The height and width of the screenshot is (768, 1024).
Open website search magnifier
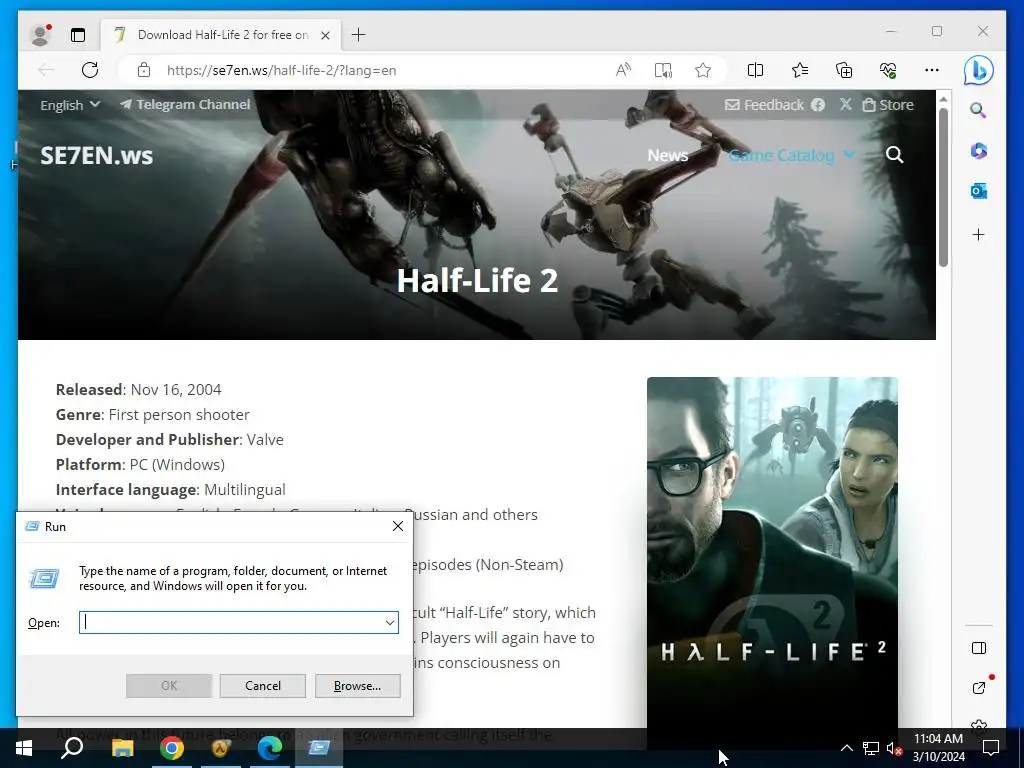895,155
